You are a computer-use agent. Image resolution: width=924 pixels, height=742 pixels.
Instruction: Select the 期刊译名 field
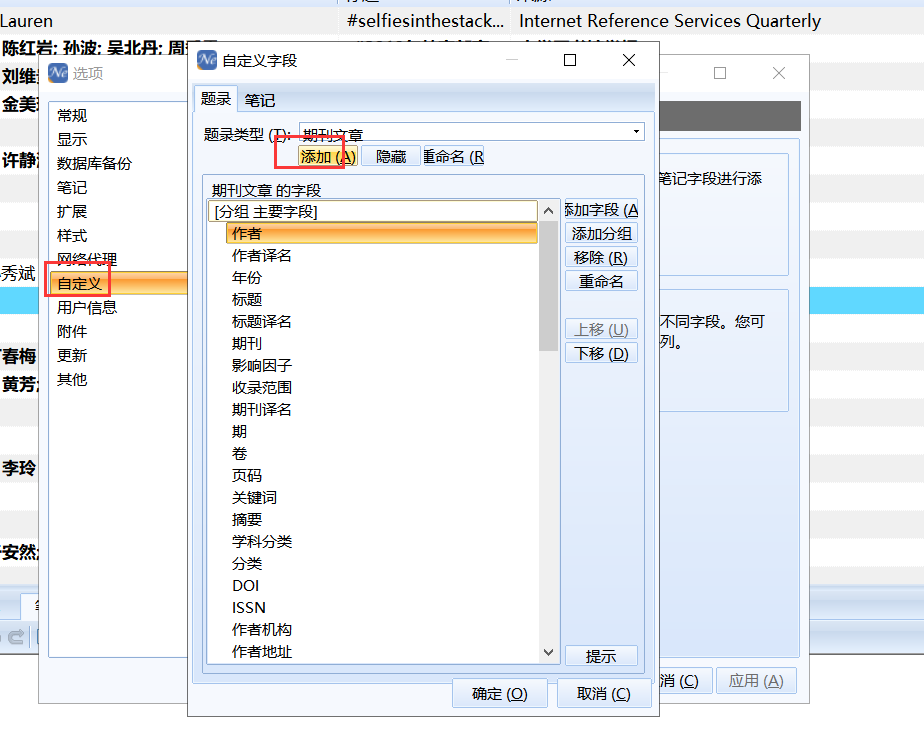(x=262, y=410)
